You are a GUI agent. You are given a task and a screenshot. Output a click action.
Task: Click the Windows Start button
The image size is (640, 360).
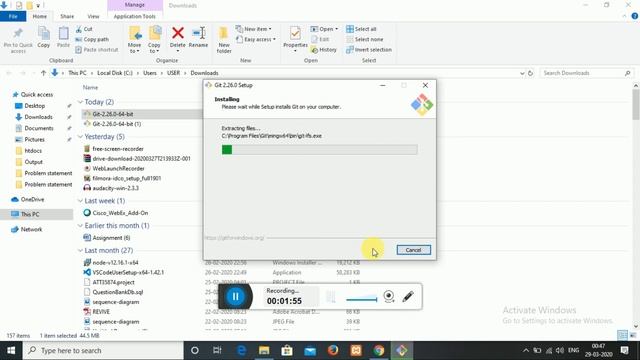point(11,351)
